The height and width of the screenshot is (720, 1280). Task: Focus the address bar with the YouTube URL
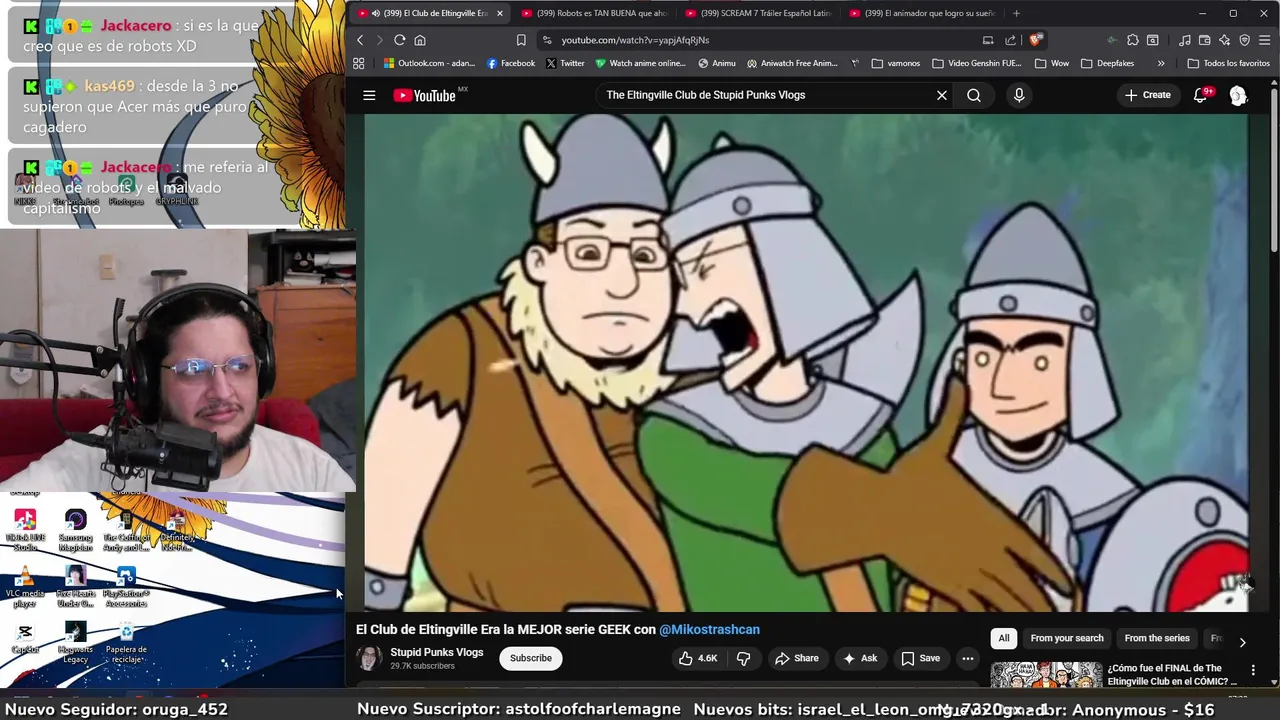760,40
